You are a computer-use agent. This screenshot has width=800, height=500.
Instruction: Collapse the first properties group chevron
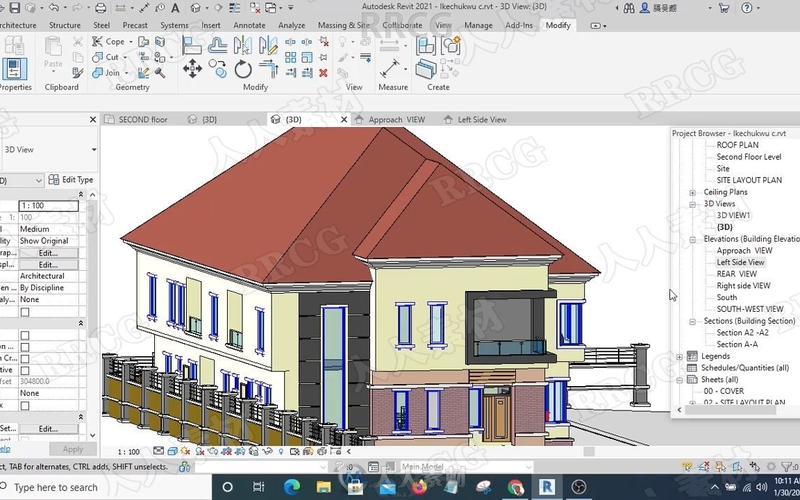click(x=81, y=194)
